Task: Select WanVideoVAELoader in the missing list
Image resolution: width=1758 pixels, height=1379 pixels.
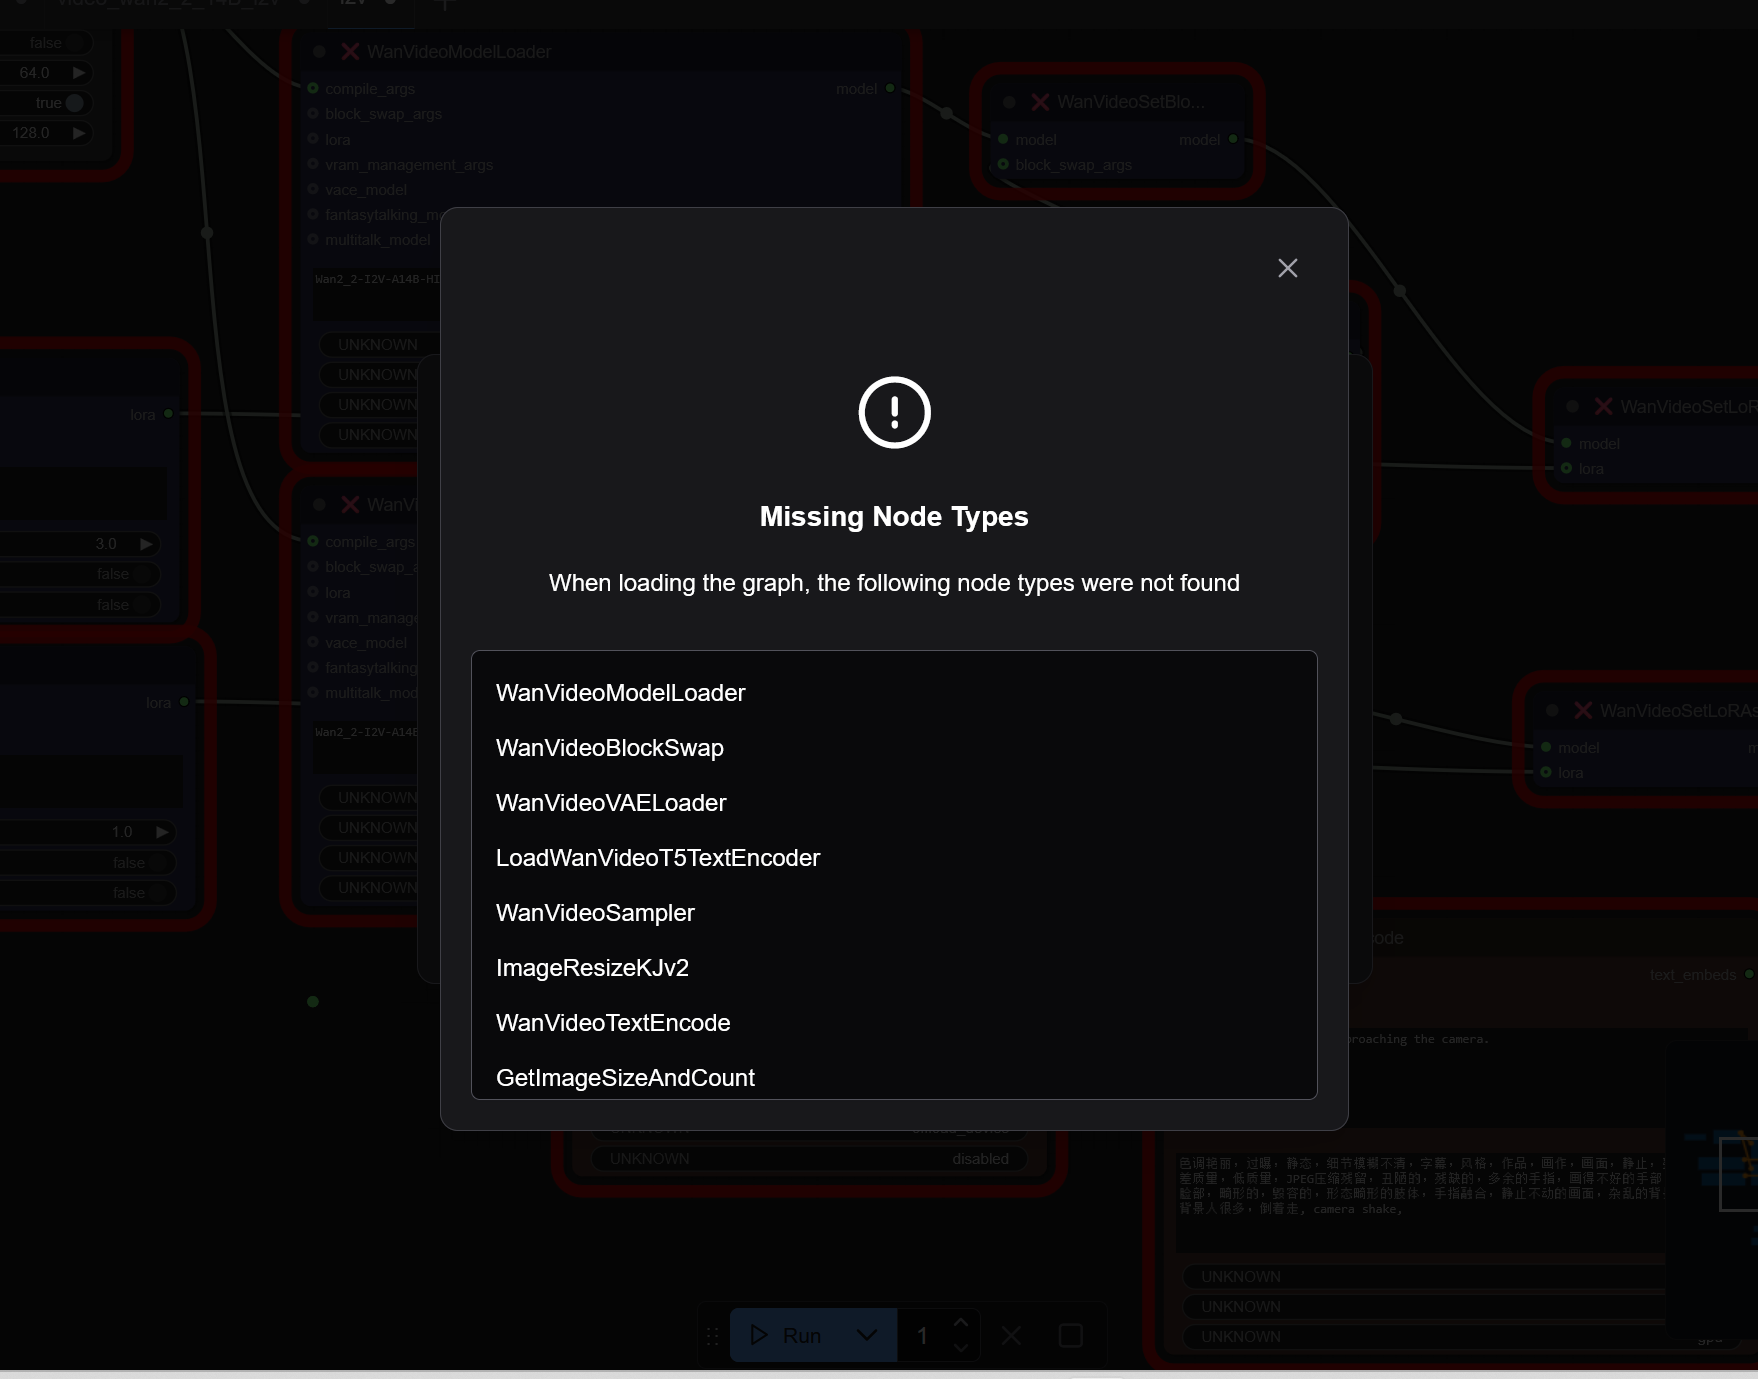Action: 611,803
